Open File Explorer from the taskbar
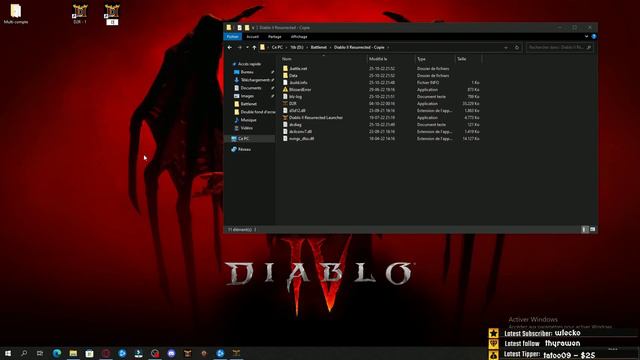Screen dimensions: 640x360 click(x=73, y=353)
